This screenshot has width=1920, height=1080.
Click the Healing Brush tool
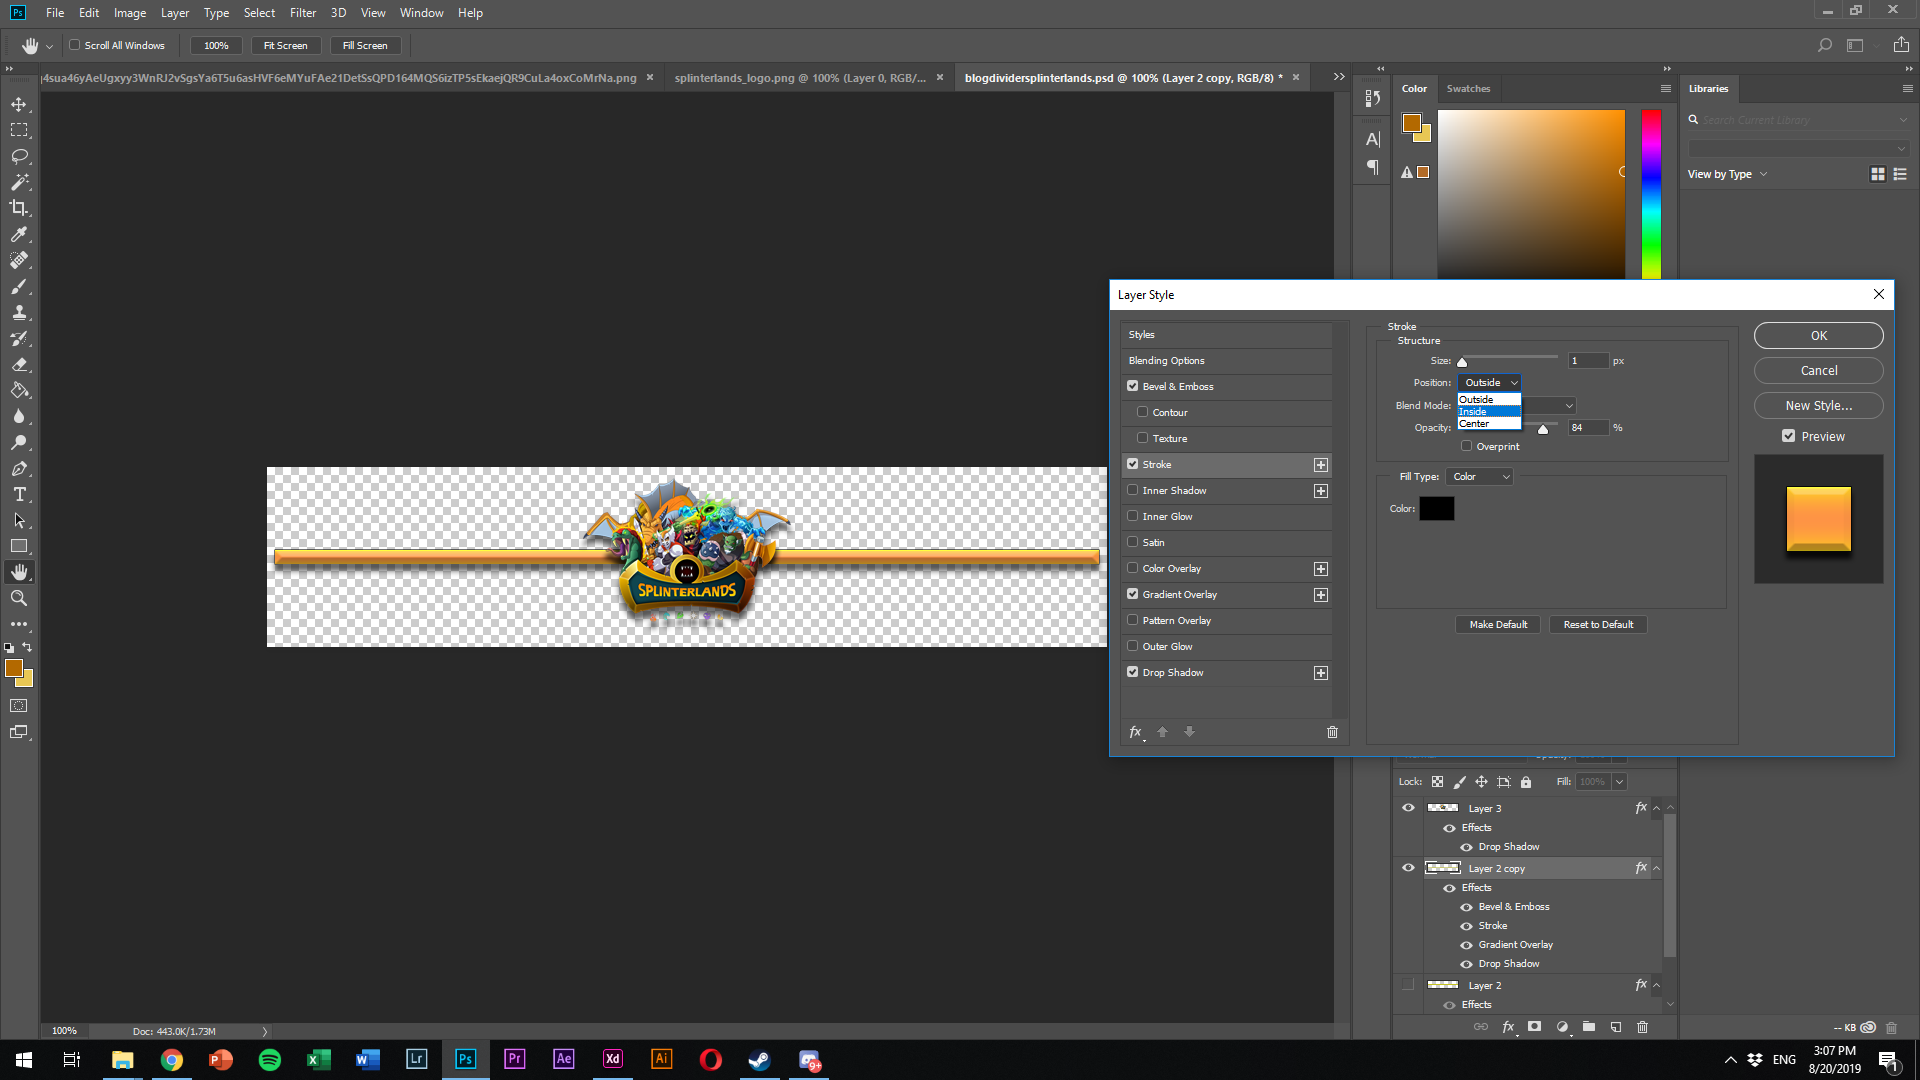[x=19, y=261]
